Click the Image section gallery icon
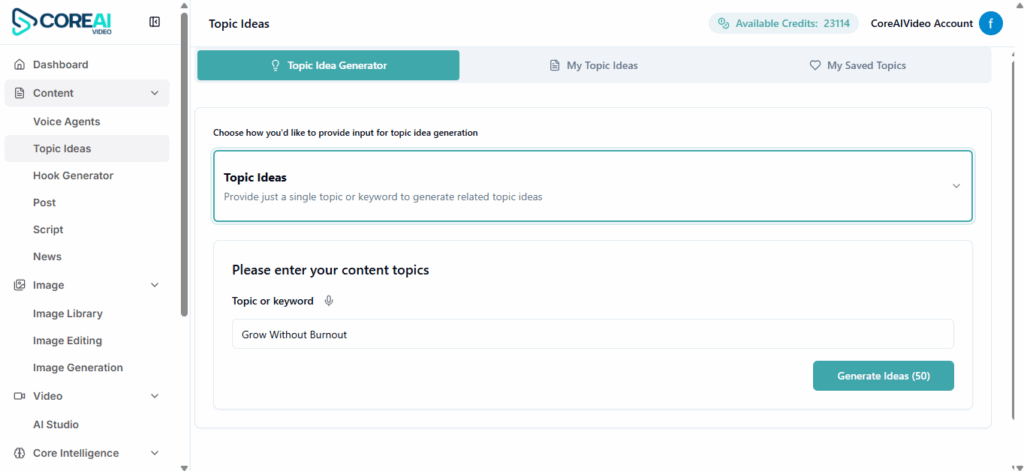The width and height of the screenshot is (1024, 471). point(19,285)
